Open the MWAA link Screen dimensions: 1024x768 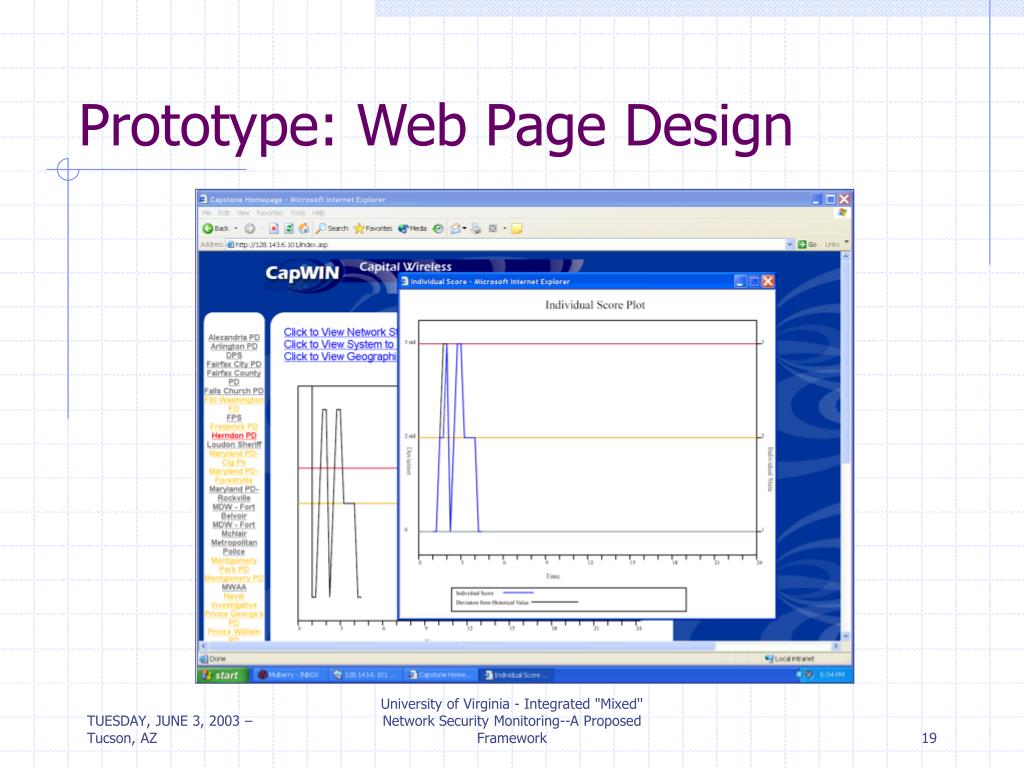click(234, 588)
